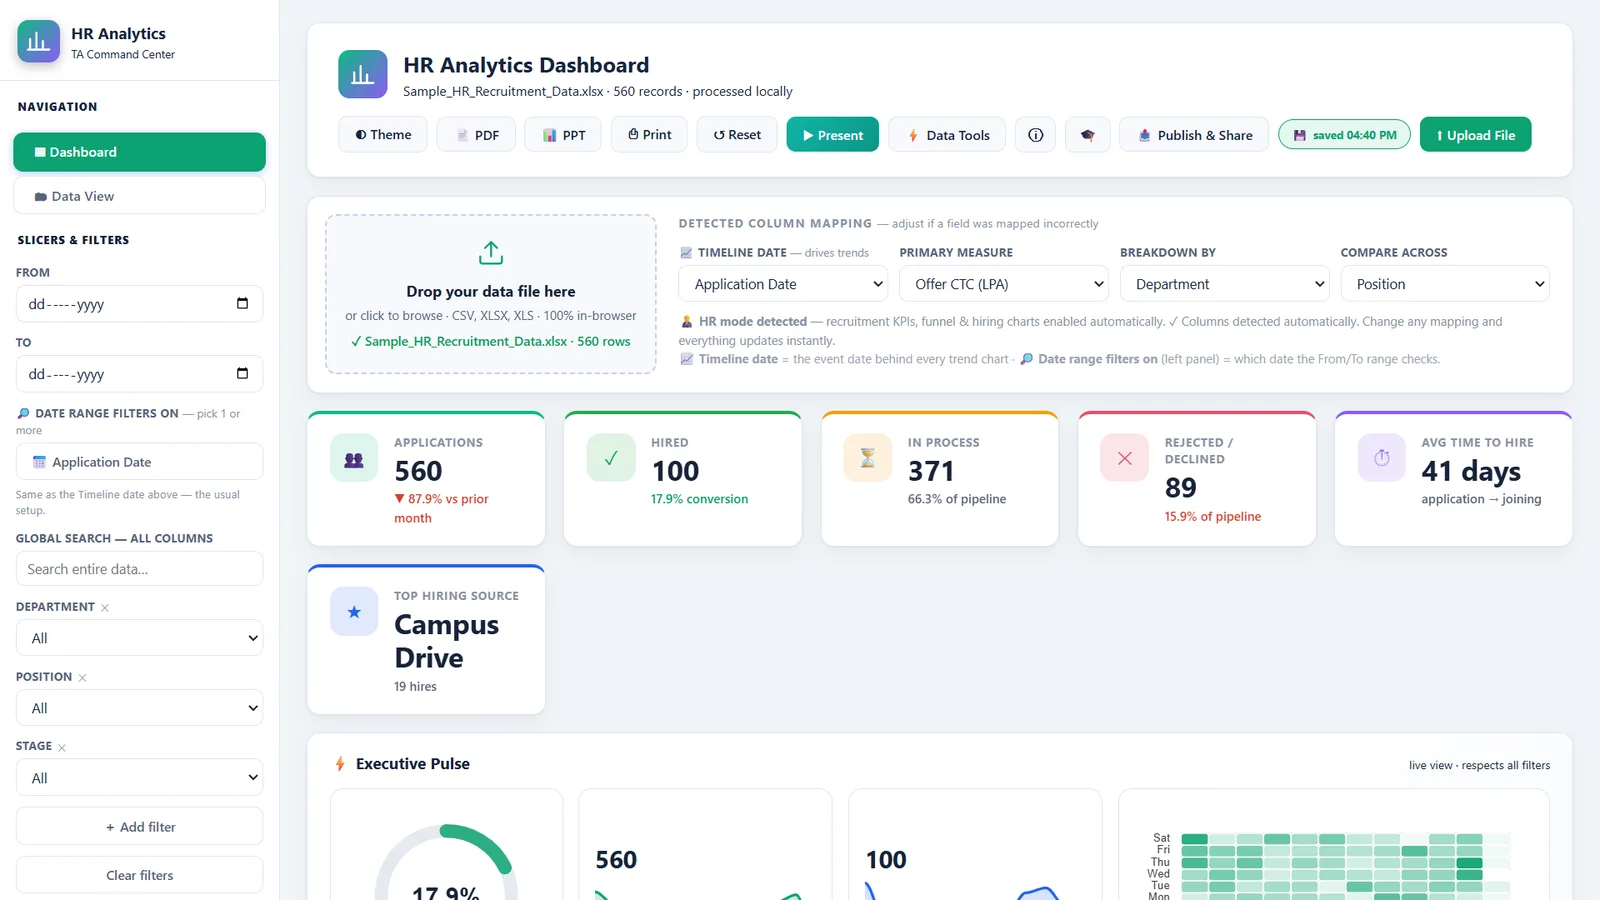Image resolution: width=1600 pixels, height=900 pixels.
Task: Click the Clear filters button
Action: coord(139,875)
